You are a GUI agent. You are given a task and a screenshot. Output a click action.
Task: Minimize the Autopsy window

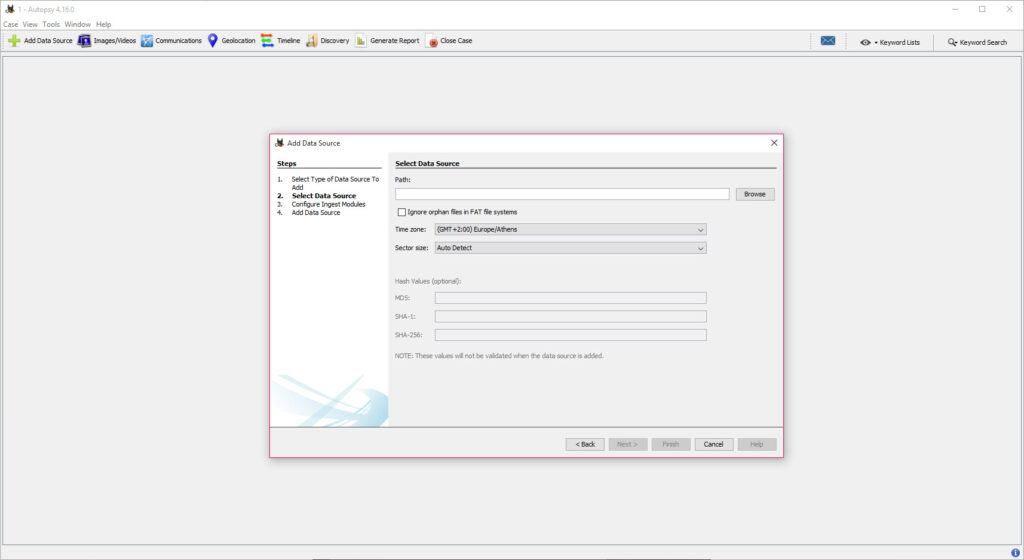coord(955,9)
